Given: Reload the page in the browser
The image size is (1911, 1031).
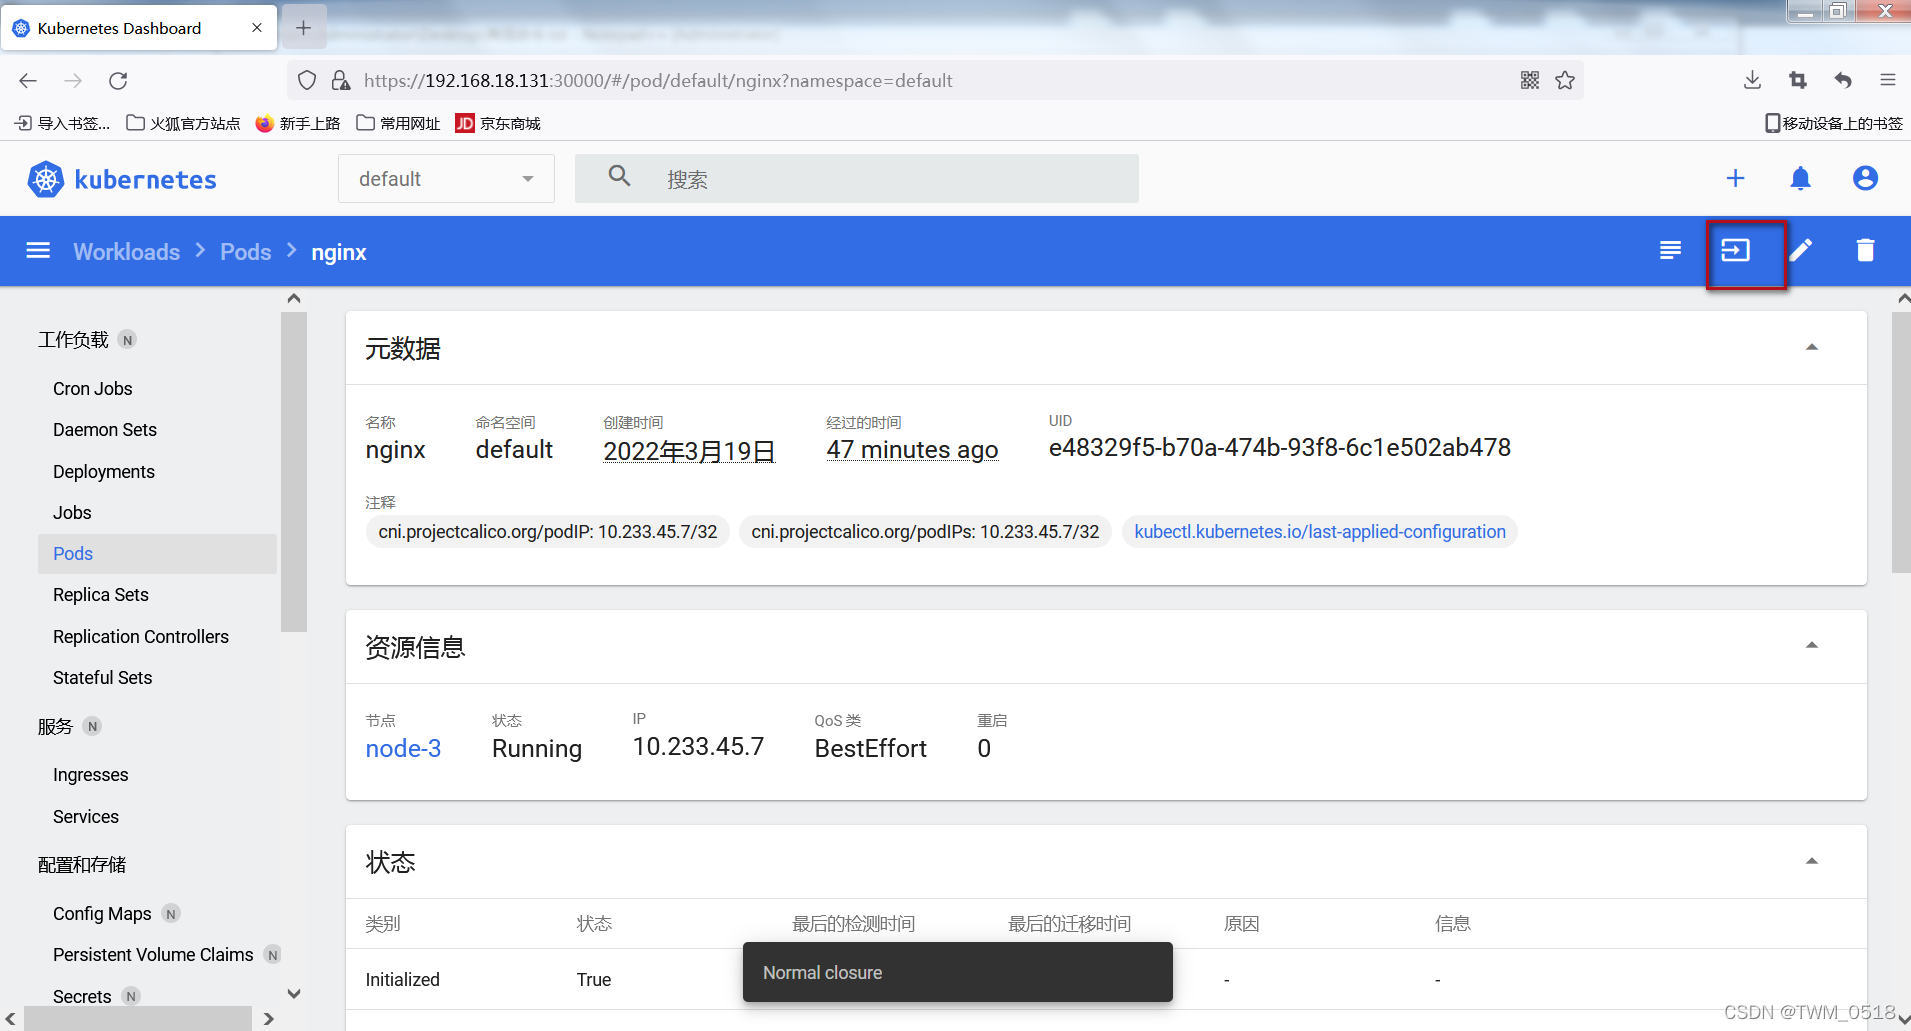Looking at the screenshot, I should pos(118,81).
